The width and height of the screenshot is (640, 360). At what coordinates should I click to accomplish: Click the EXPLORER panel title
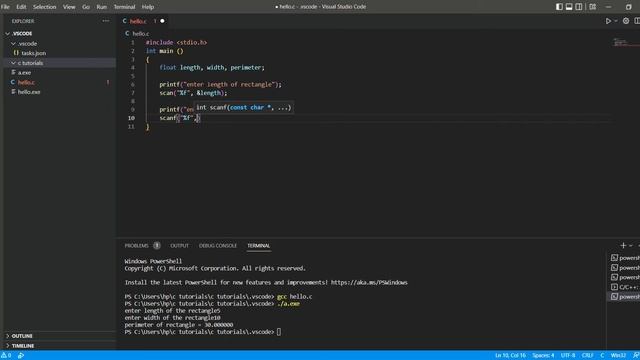click(x=23, y=21)
